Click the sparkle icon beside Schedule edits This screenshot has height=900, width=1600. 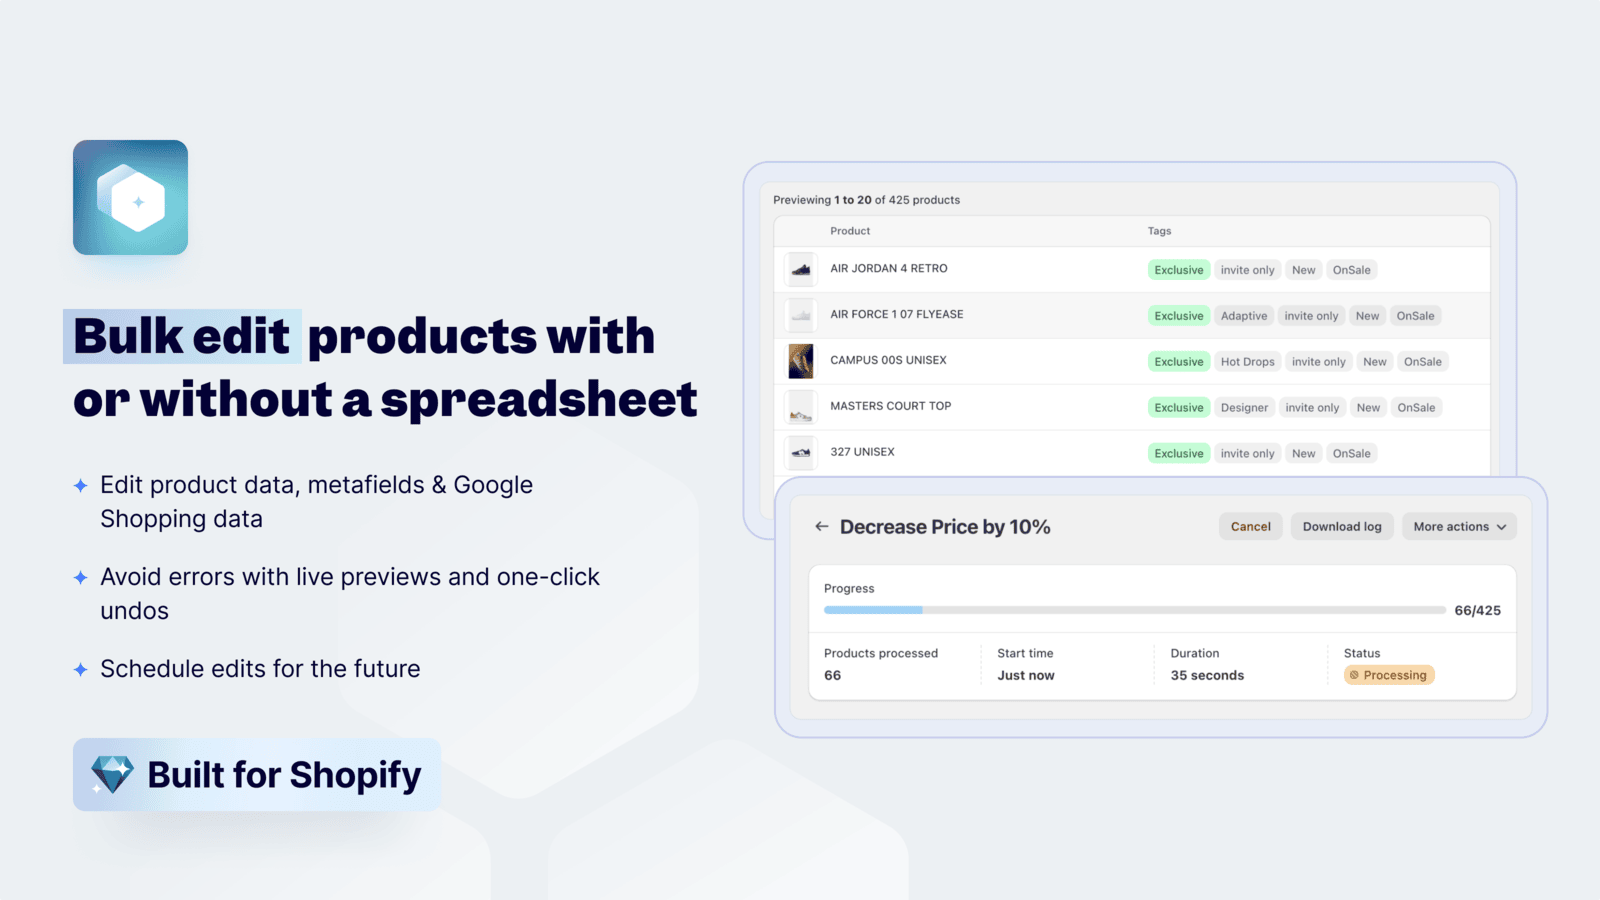[81, 669]
